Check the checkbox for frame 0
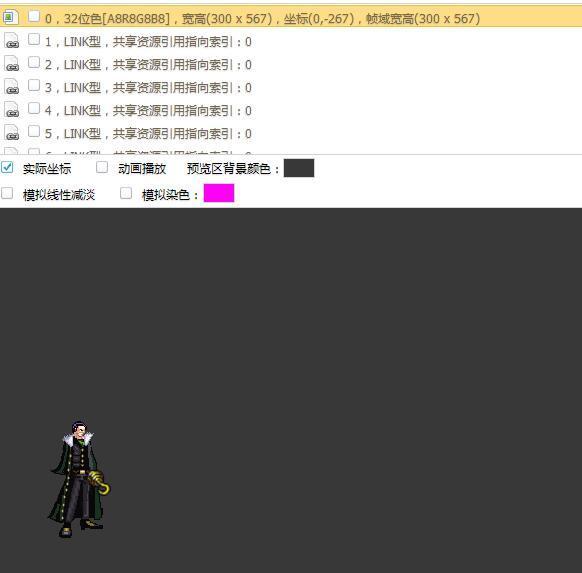The height and width of the screenshot is (573, 582). point(34,16)
